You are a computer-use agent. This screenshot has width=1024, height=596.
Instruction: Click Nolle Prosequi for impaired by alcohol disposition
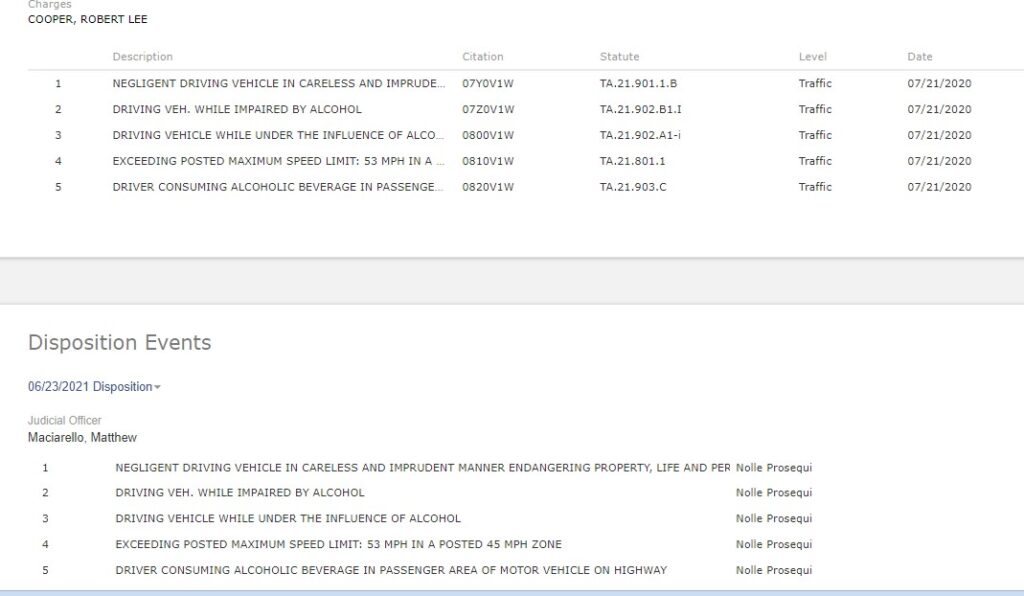(x=774, y=493)
